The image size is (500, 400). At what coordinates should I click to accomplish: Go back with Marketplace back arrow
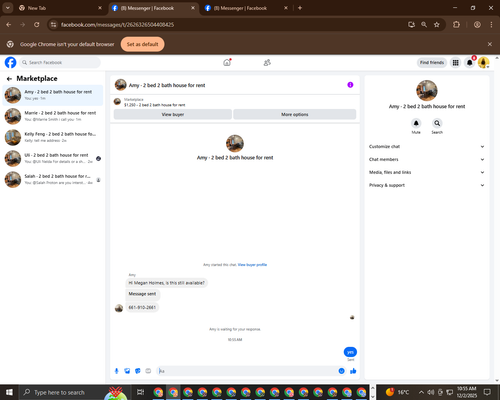(9, 79)
